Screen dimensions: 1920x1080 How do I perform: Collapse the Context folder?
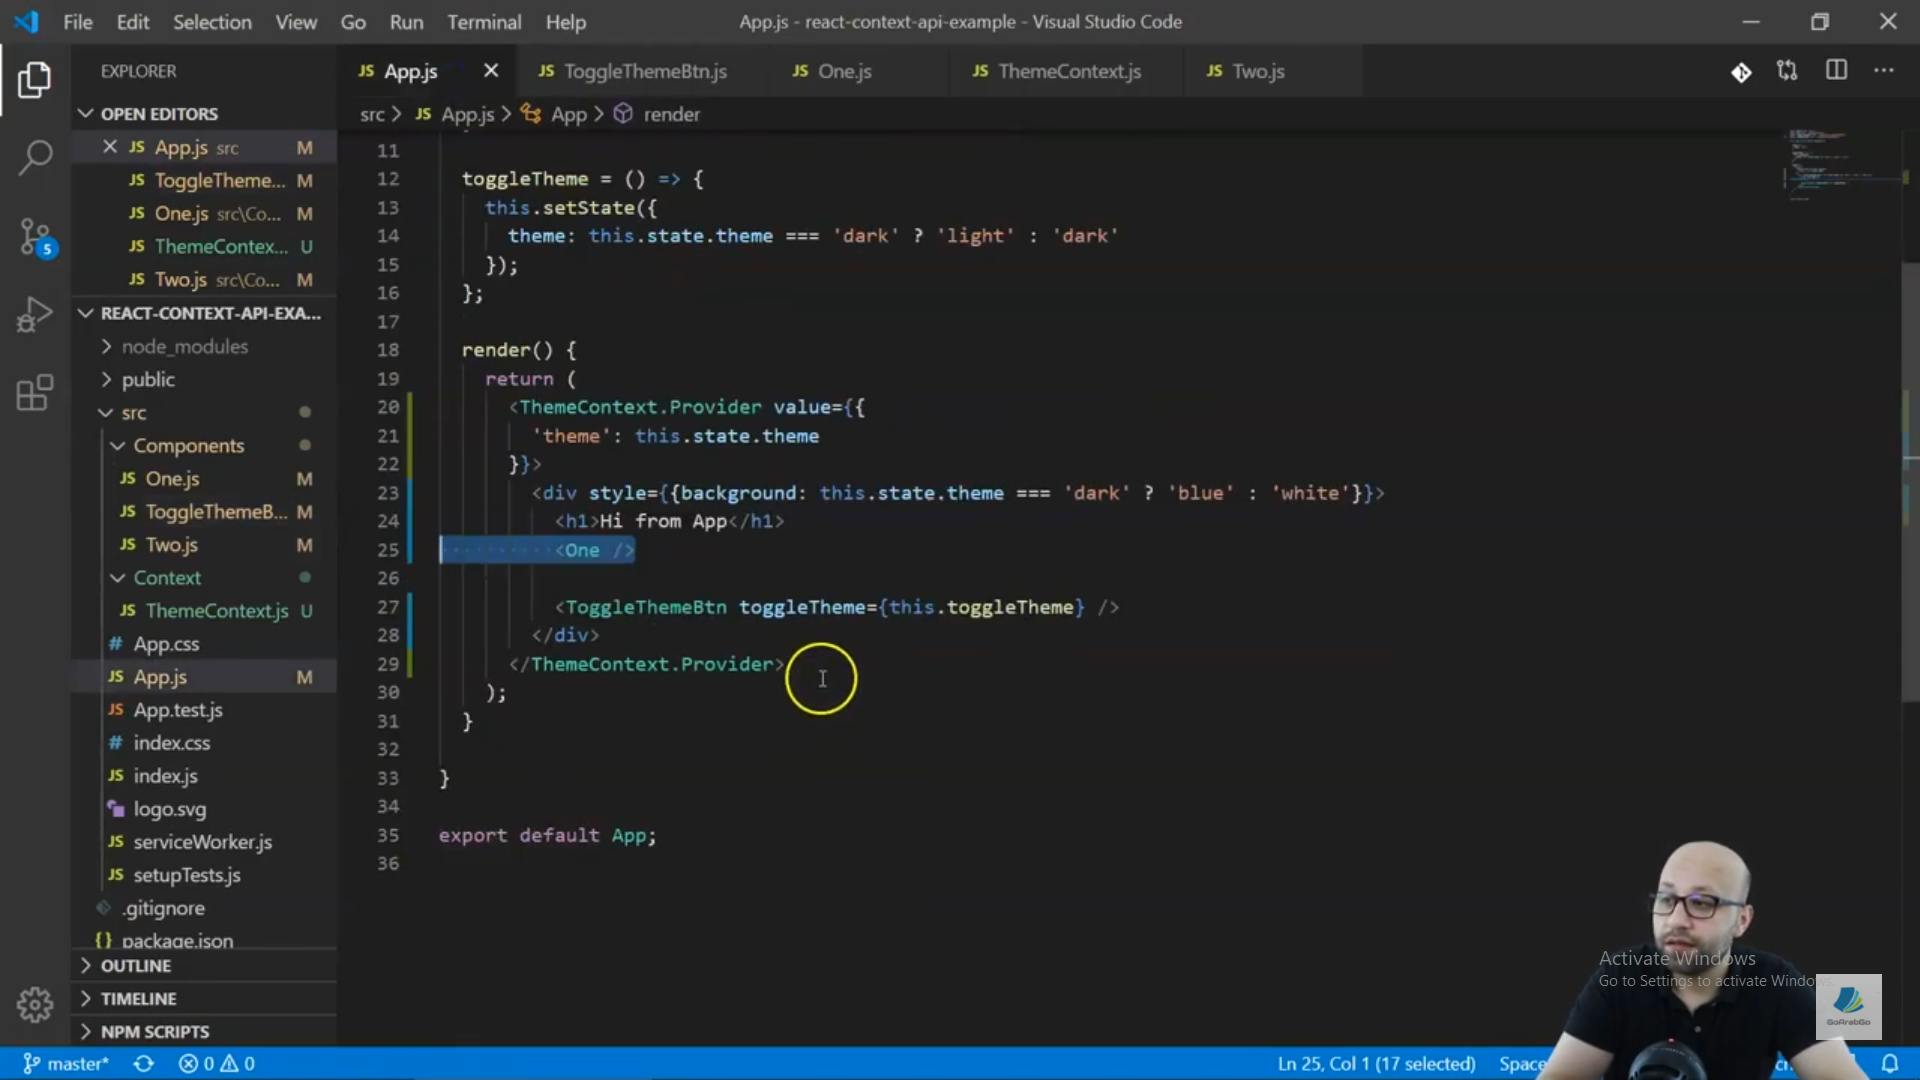(204, 577)
